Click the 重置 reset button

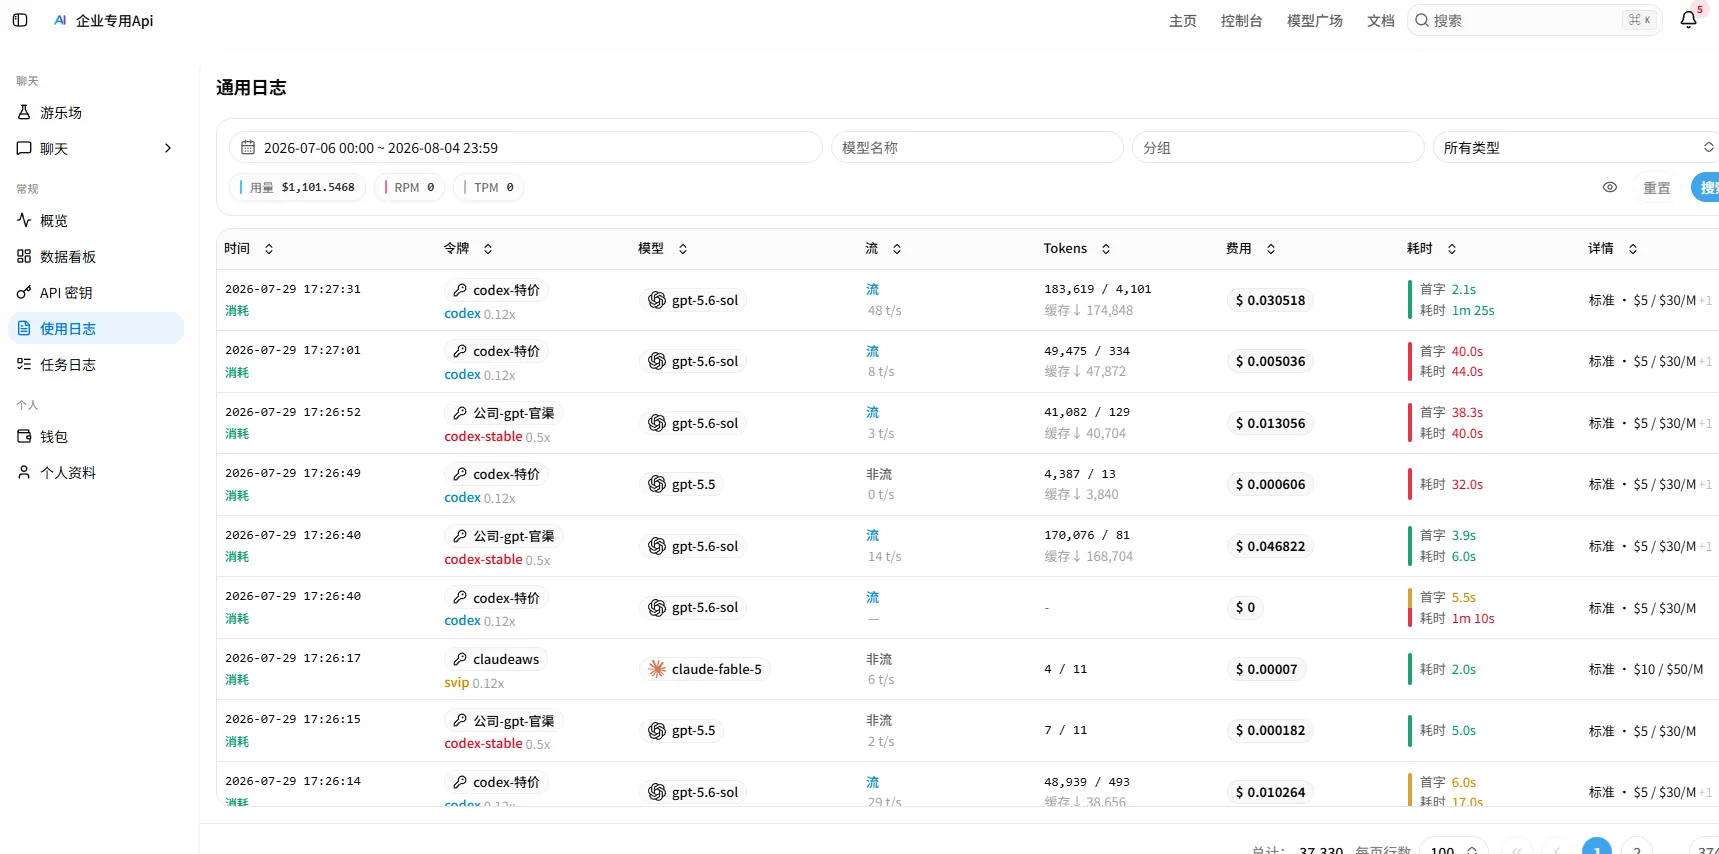pos(1657,187)
